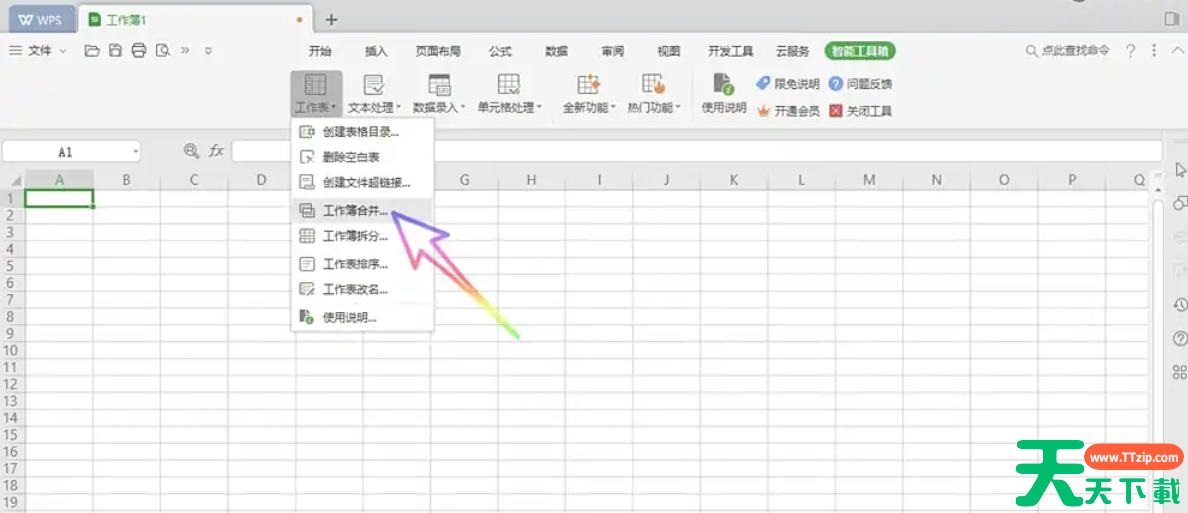The height and width of the screenshot is (513, 1188).
Task: Click the 开通会员 link
Action: 788,111
